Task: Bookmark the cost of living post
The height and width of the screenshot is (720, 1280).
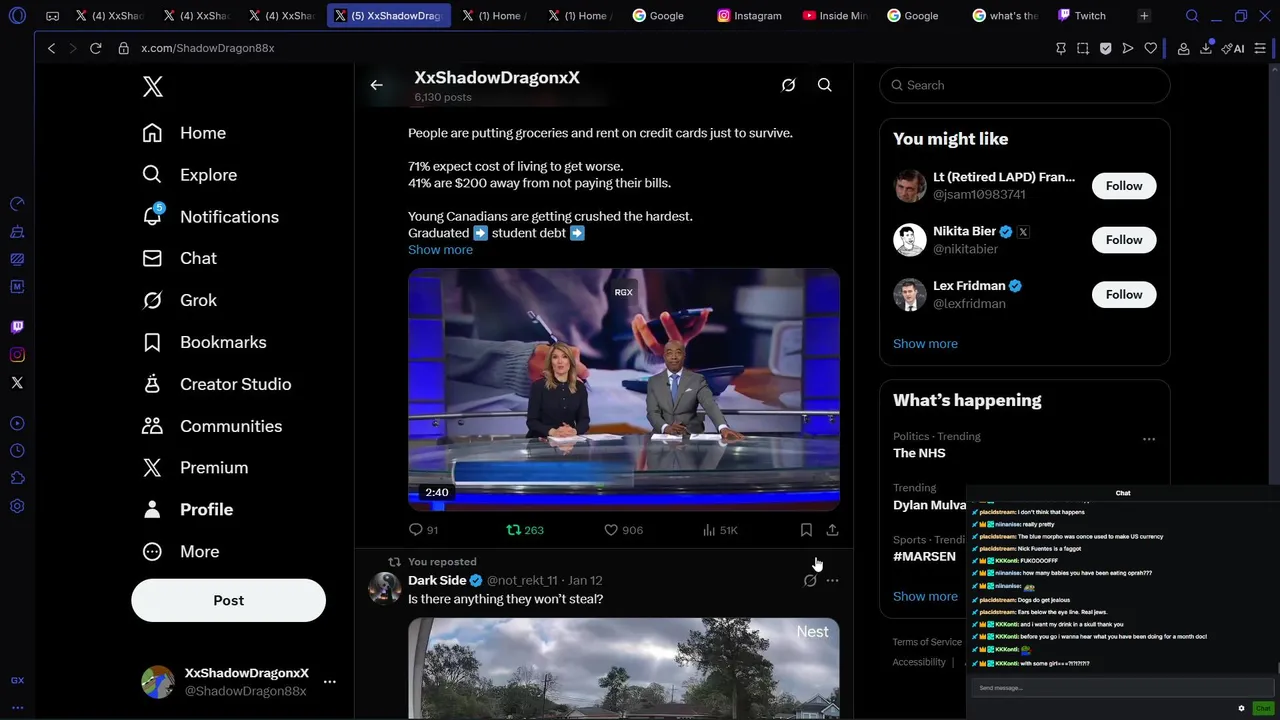Action: [x=806, y=530]
